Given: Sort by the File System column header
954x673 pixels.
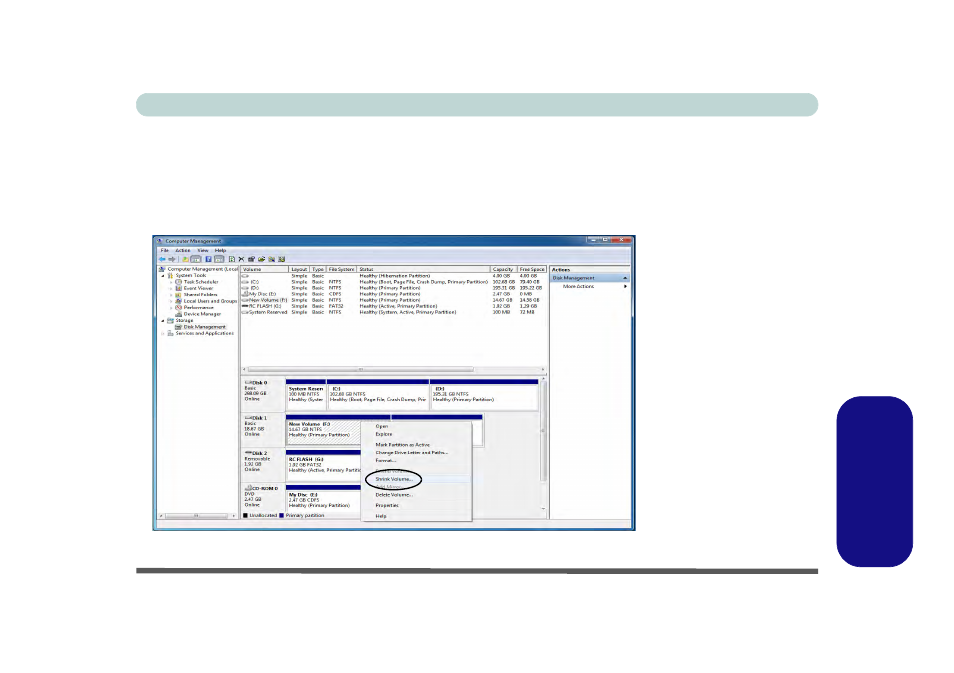Looking at the screenshot, I should point(341,269).
